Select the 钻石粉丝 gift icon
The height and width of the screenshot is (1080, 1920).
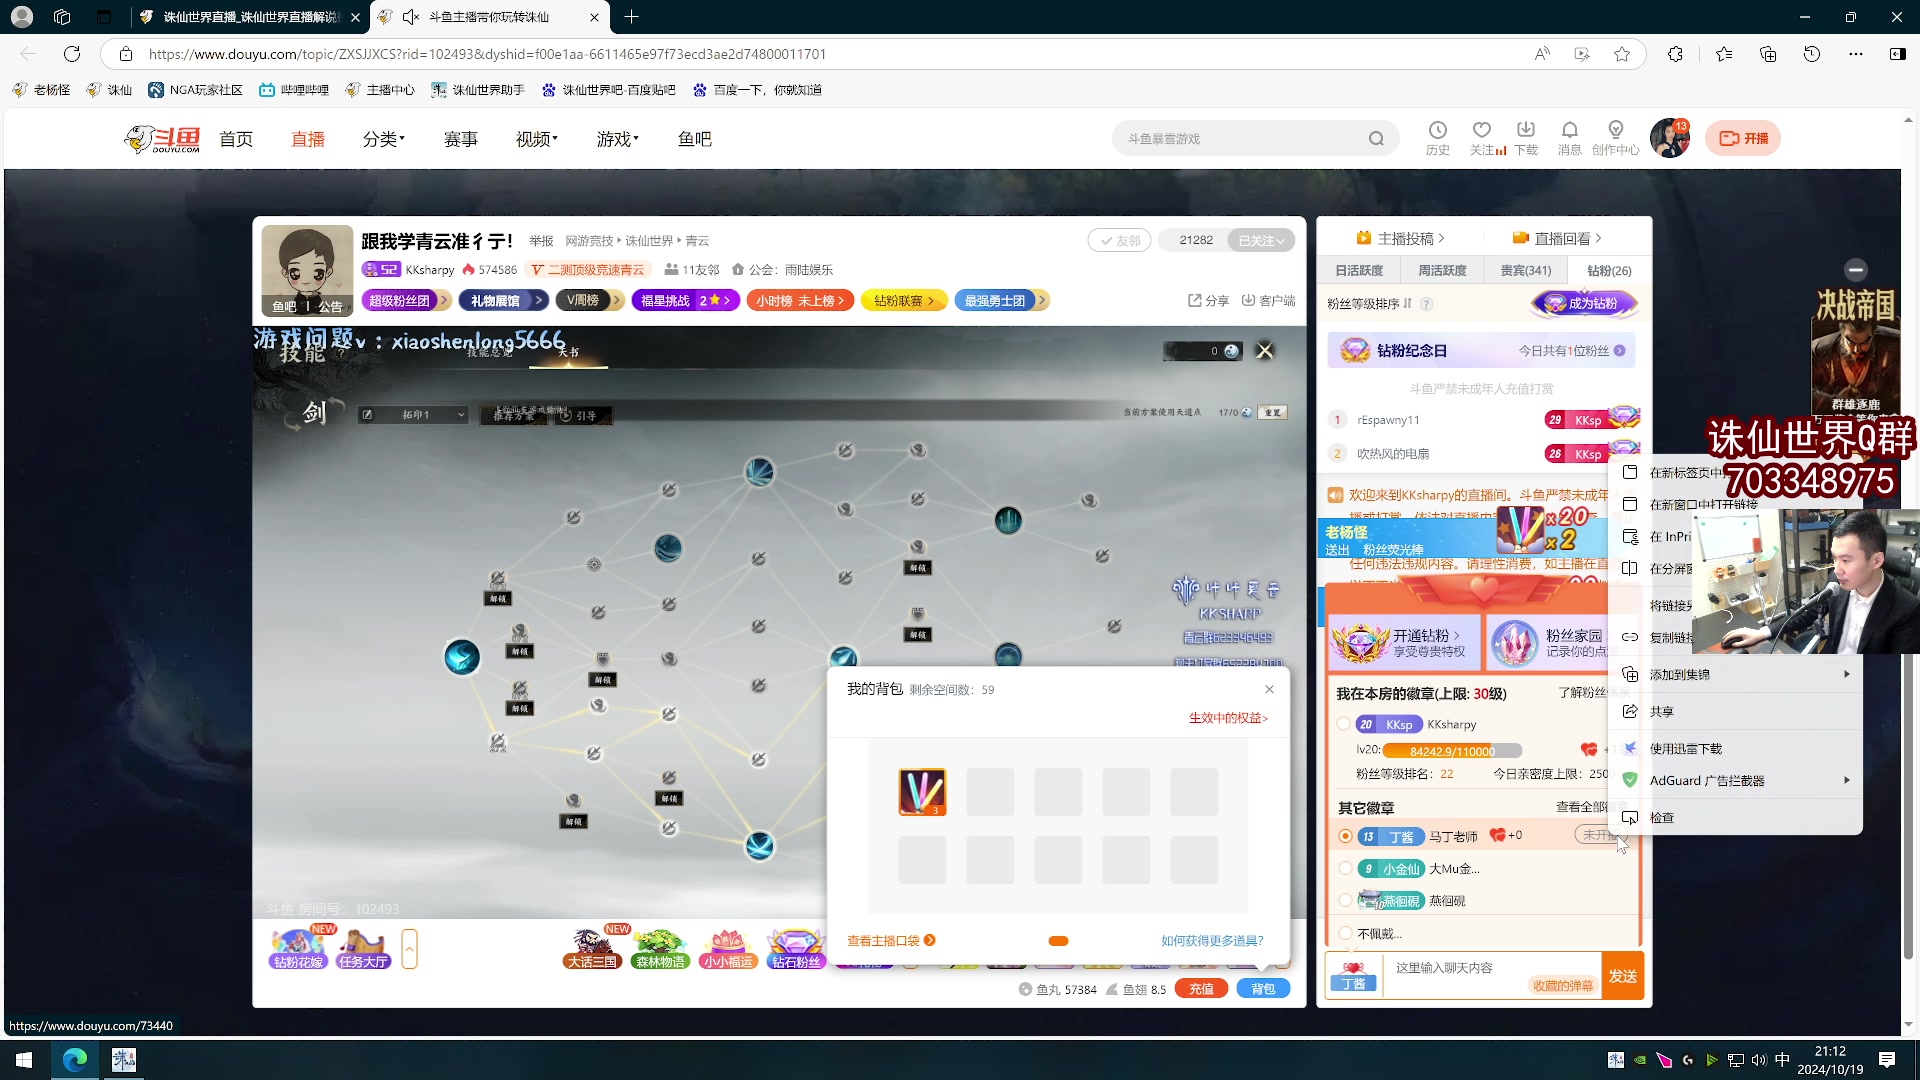tap(796, 948)
